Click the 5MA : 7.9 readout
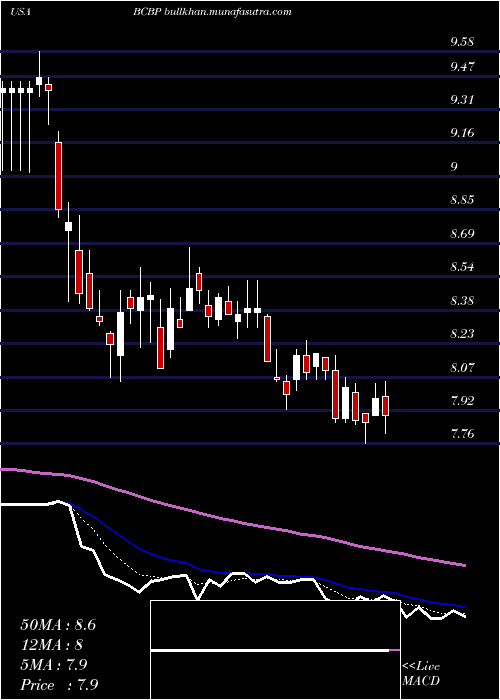The width and height of the screenshot is (500, 700). (54, 665)
